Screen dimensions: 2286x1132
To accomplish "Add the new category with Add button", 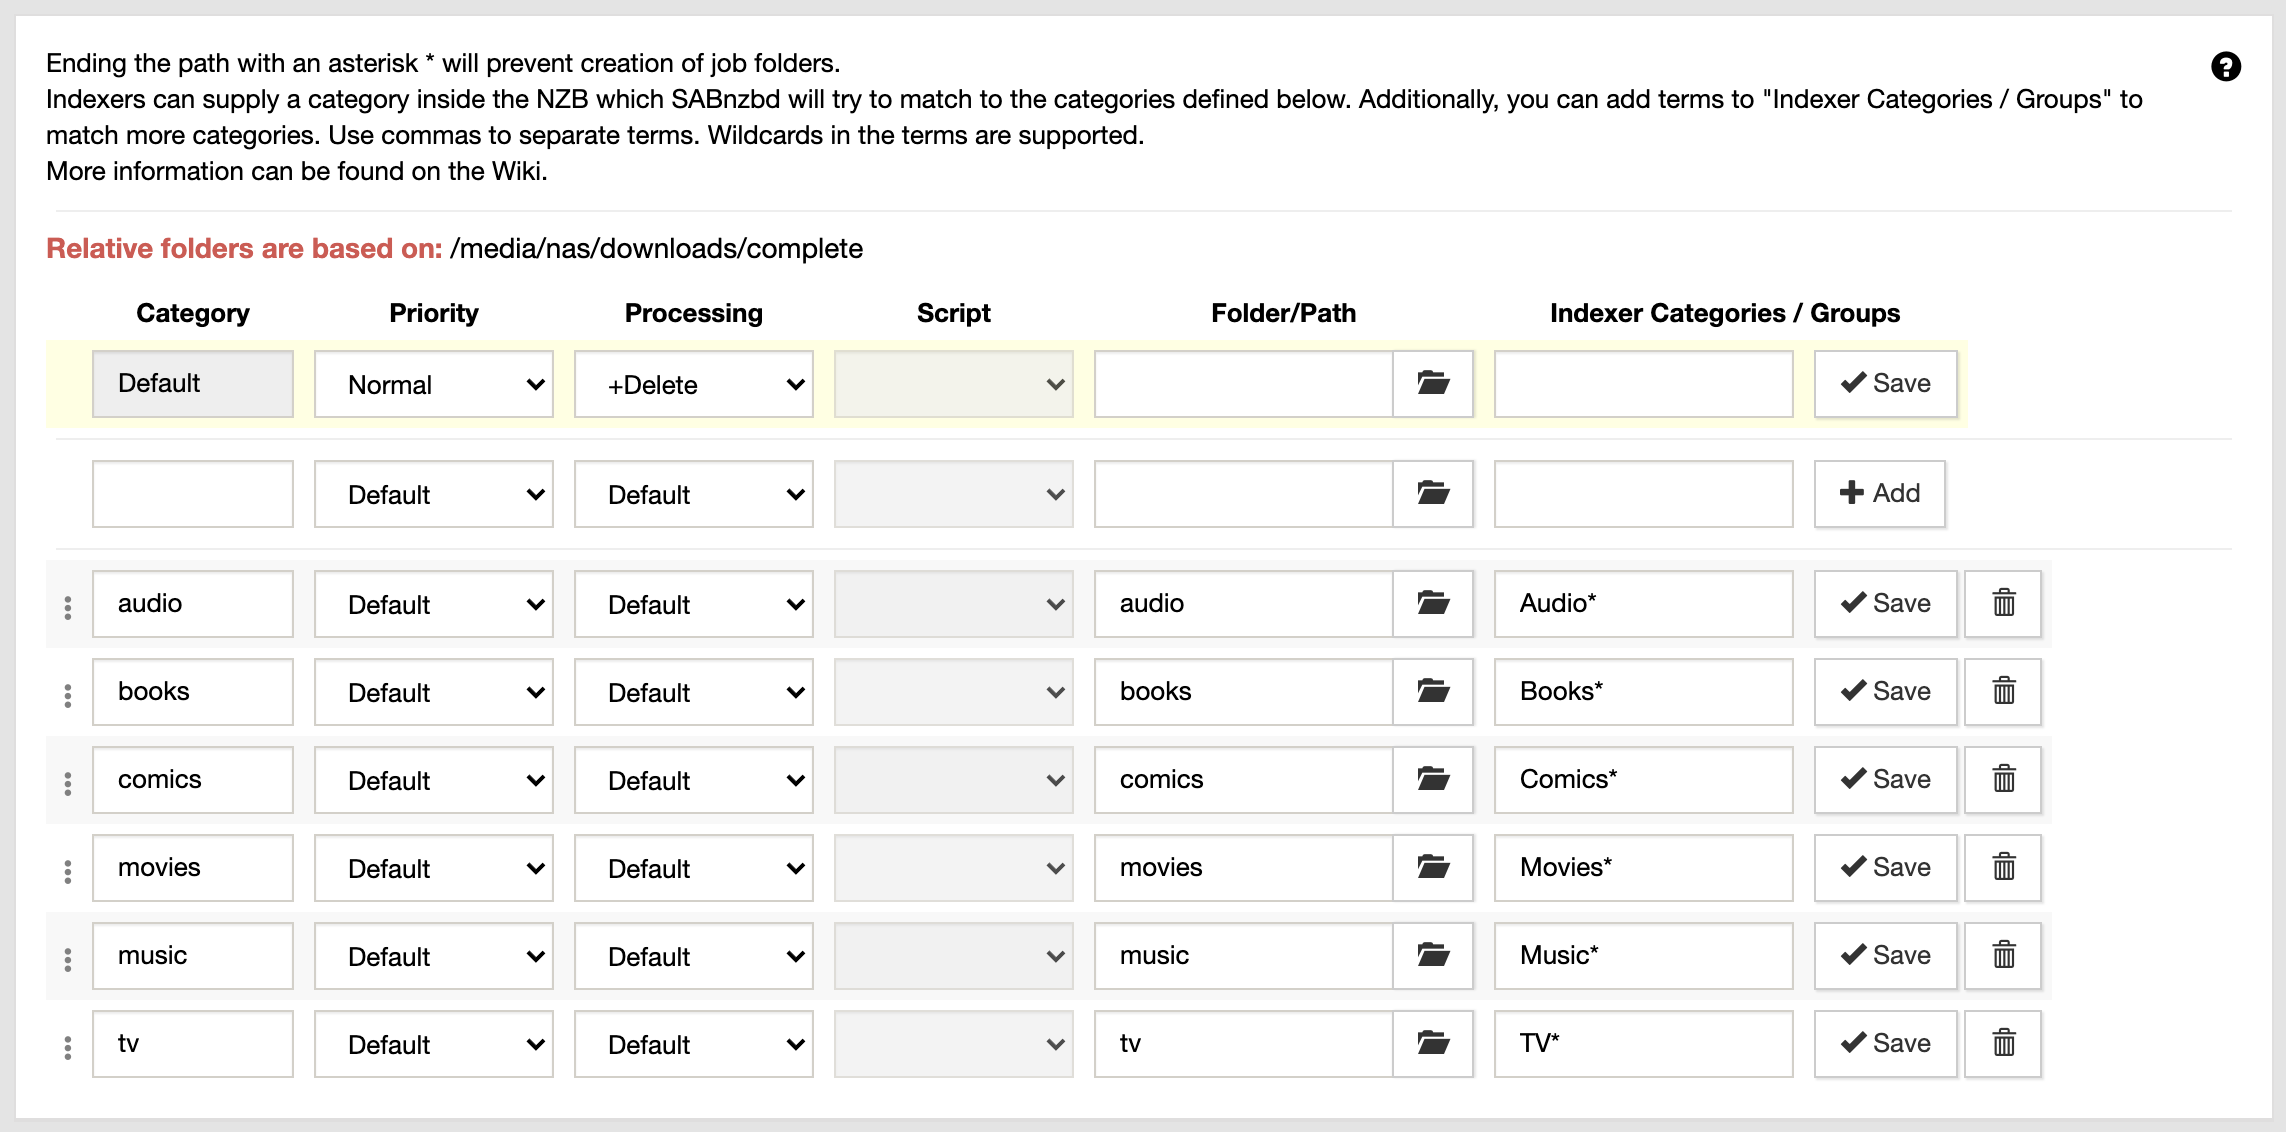I will [x=1879, y=493].
